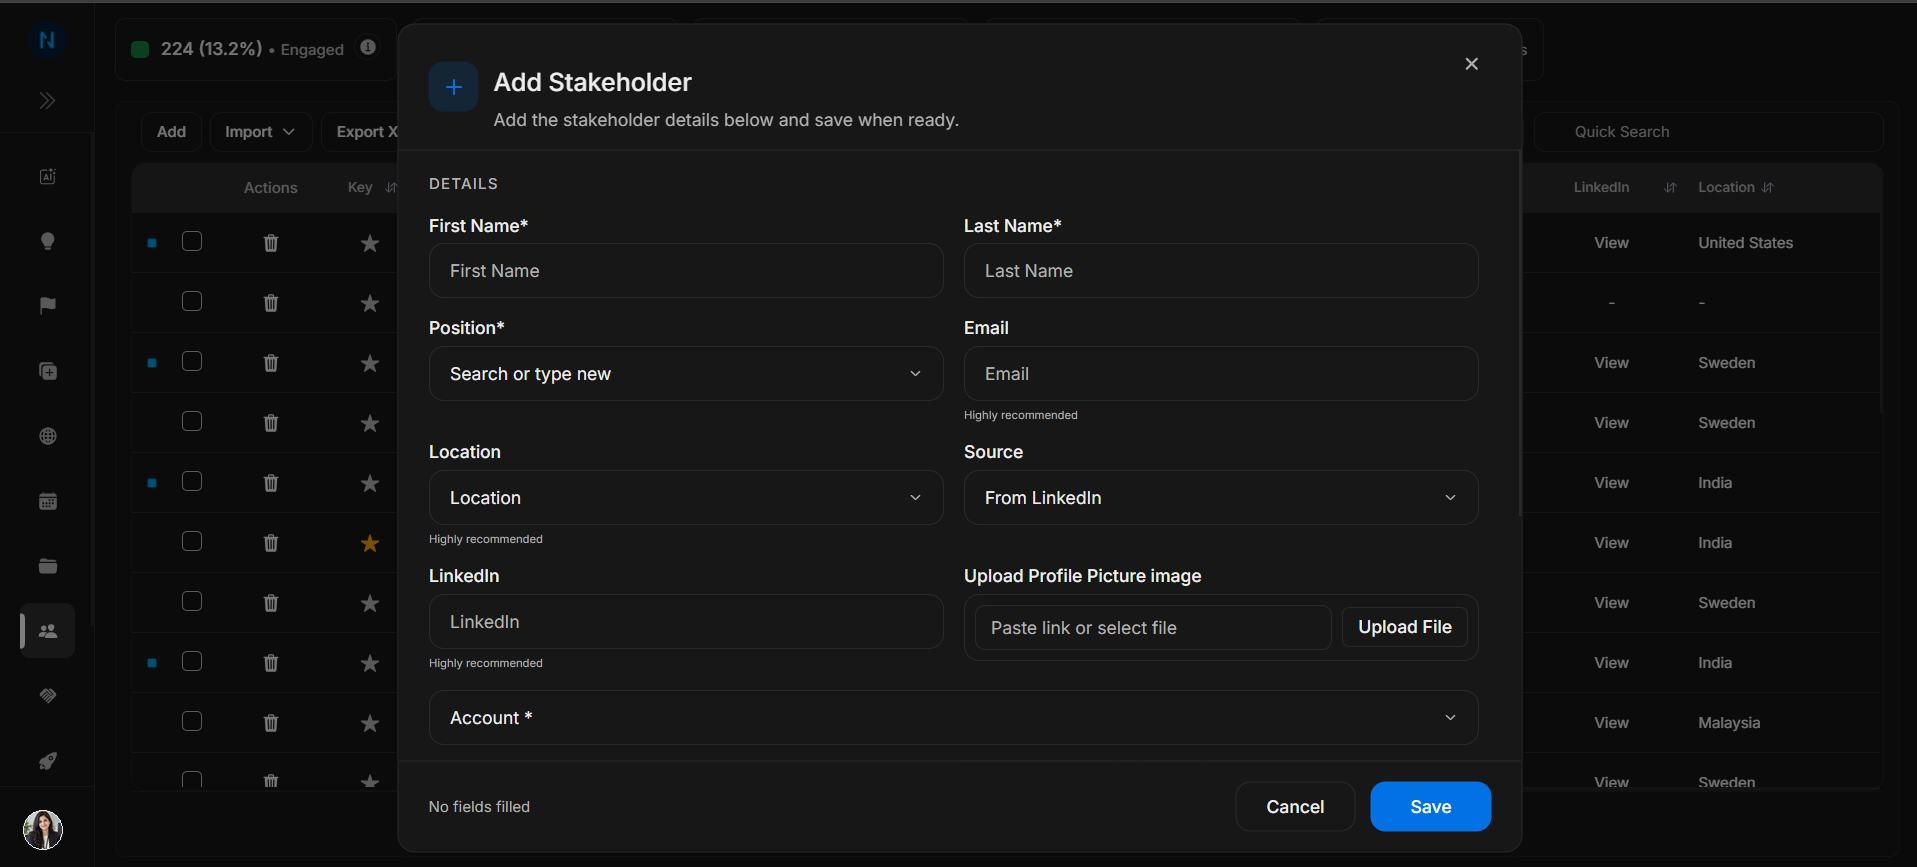This screenshot has height=867, width=1917.
Task: Click the No fields filled status text
Action: 479,807
